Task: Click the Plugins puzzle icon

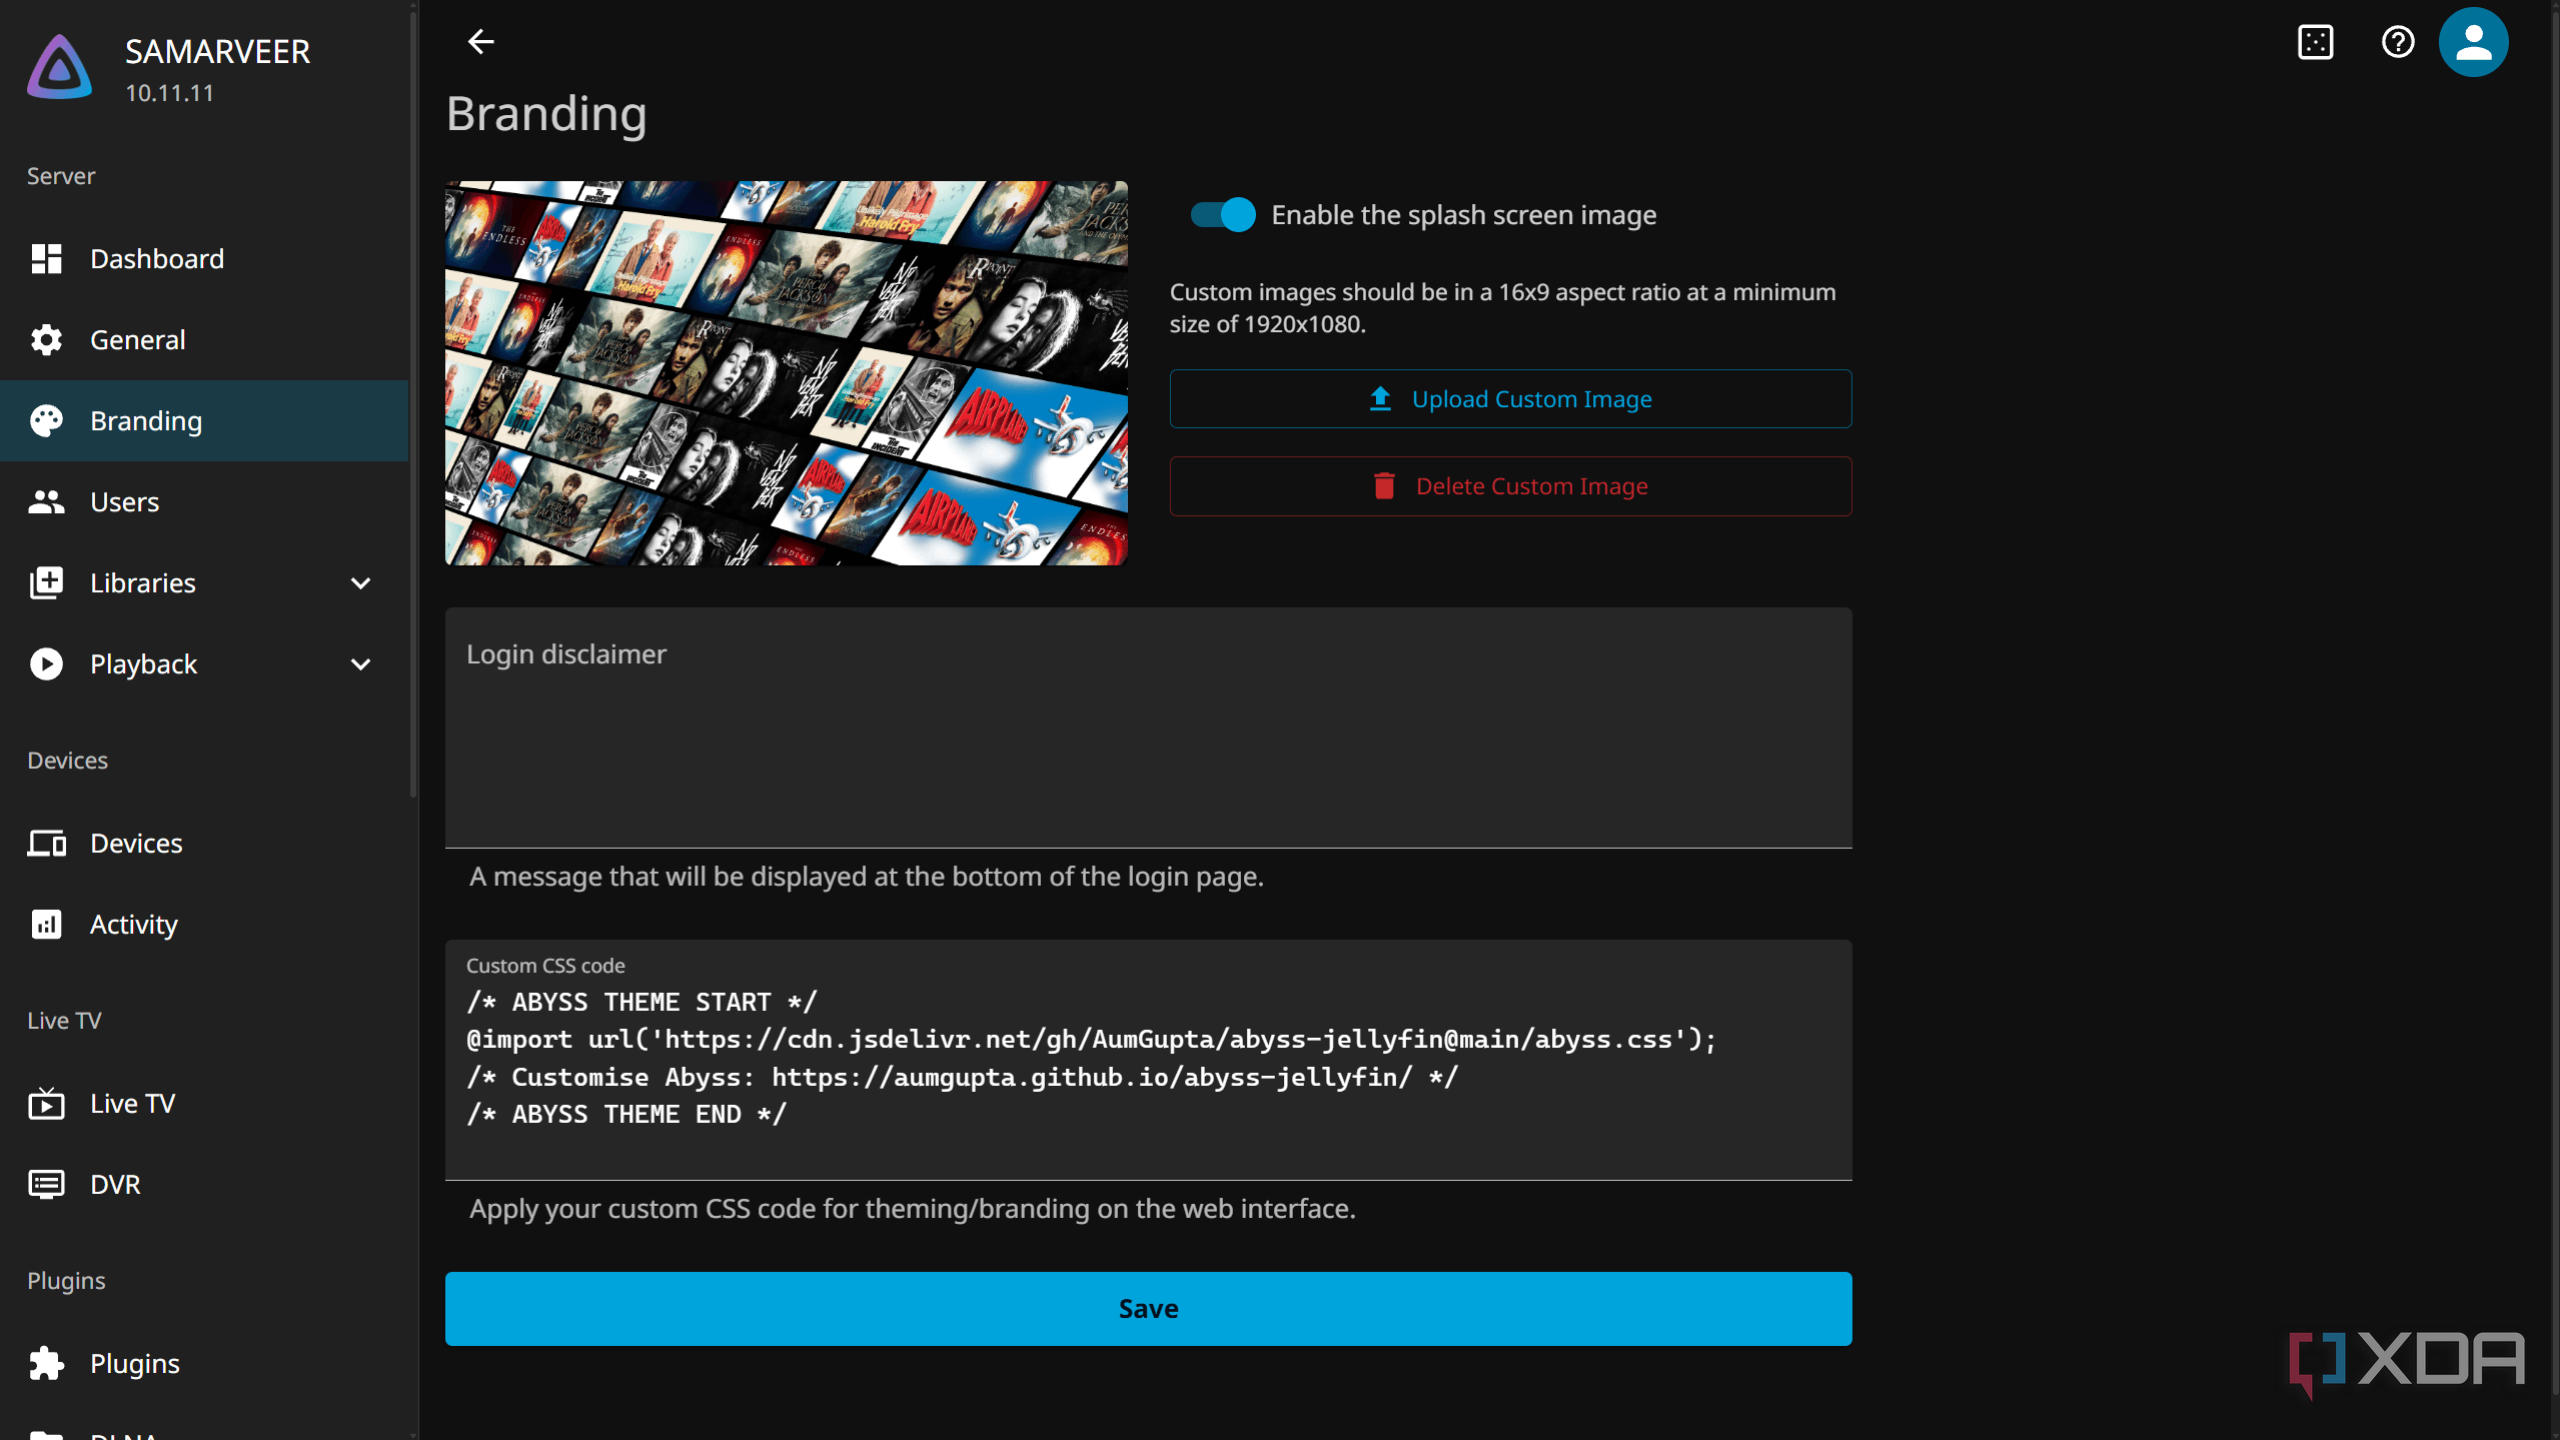Action: coord(46,1364)
